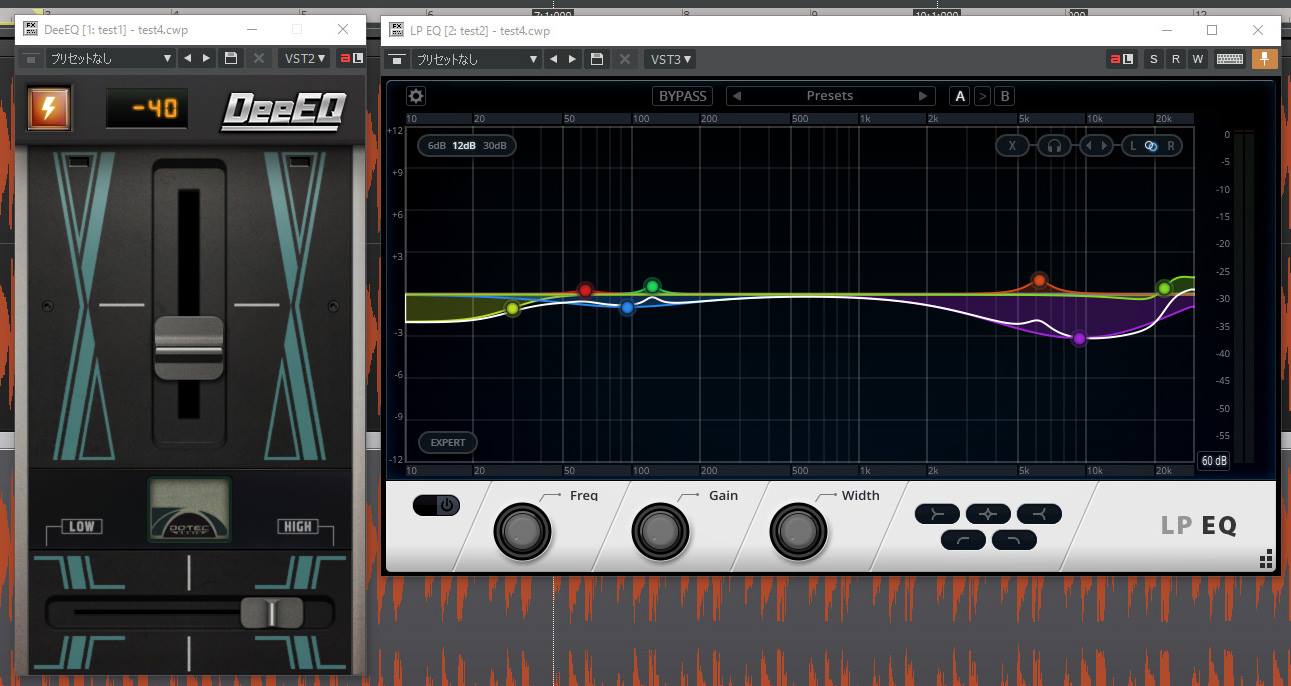Go to previous LP EQ preset arrow
The height and width of the screenshot is (686, 1291).
pos(737,96)
